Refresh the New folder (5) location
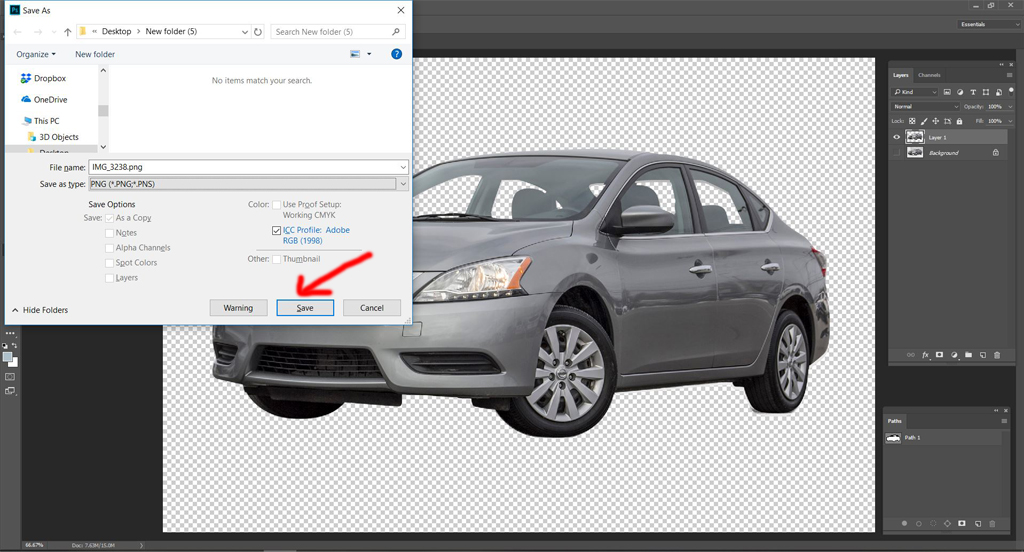This screenshot has width=1024, height=552. pos(258,31)
